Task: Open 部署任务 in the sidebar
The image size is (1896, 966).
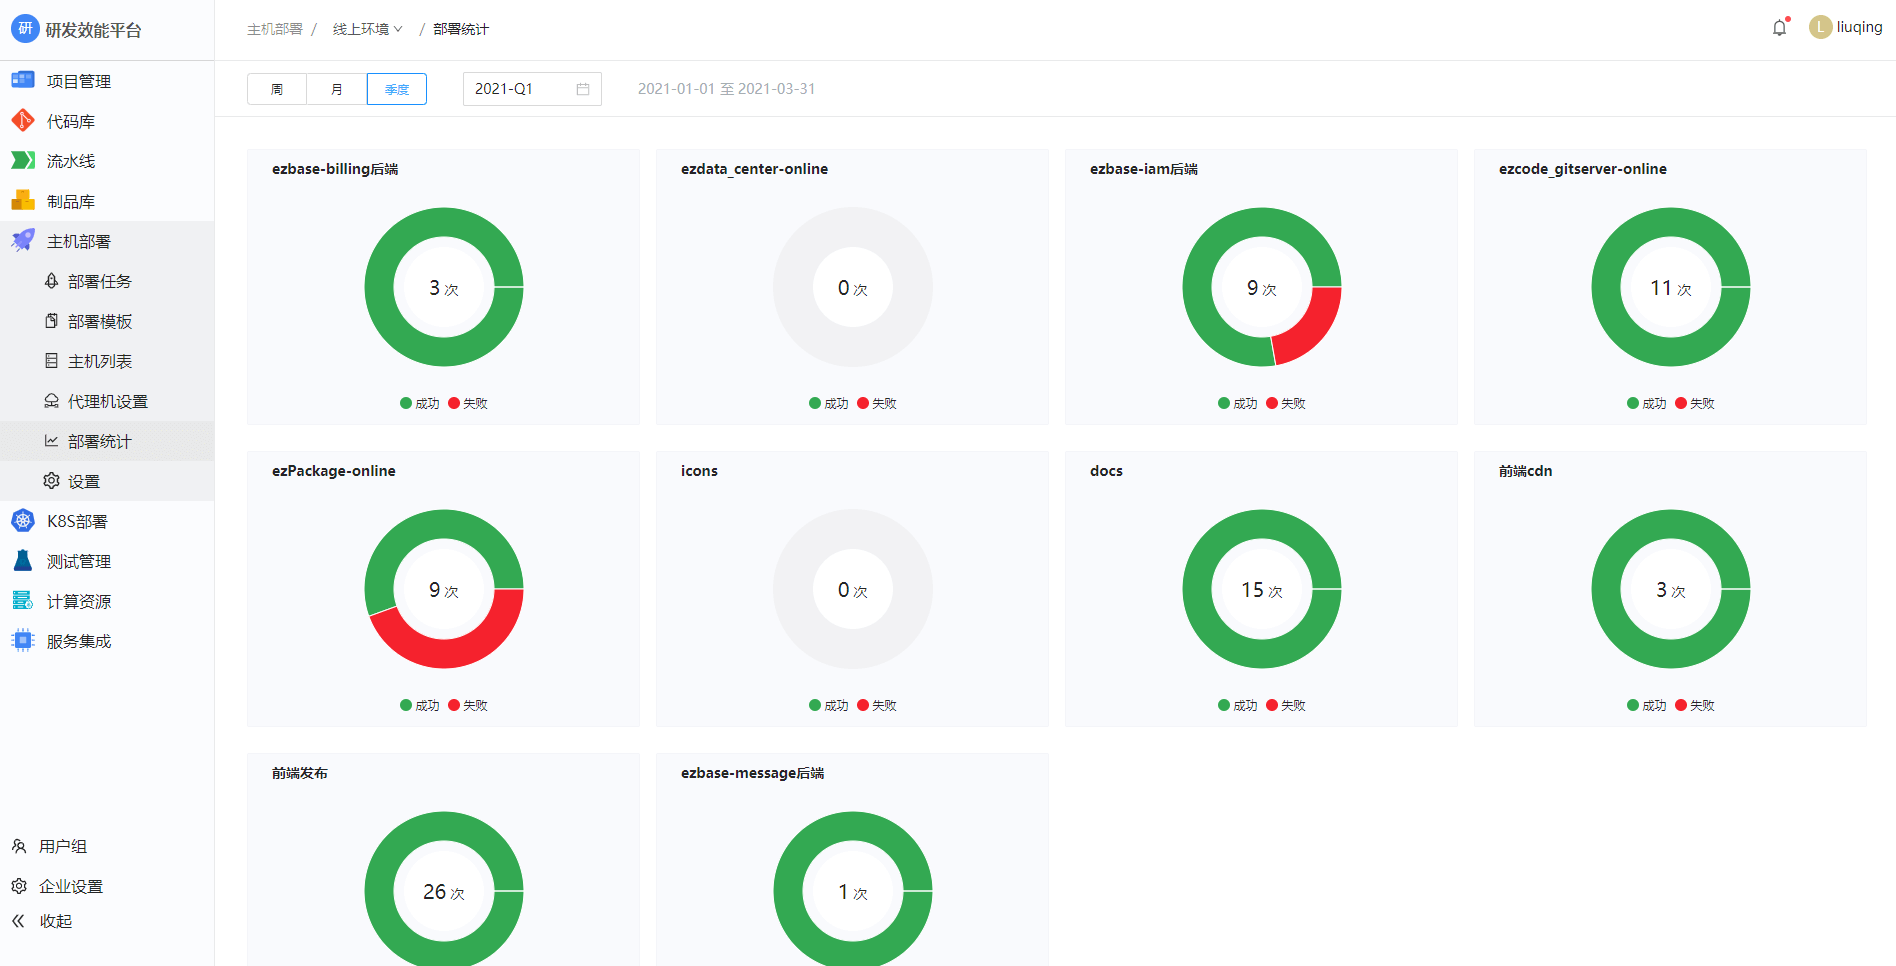Action: point(99,281)
